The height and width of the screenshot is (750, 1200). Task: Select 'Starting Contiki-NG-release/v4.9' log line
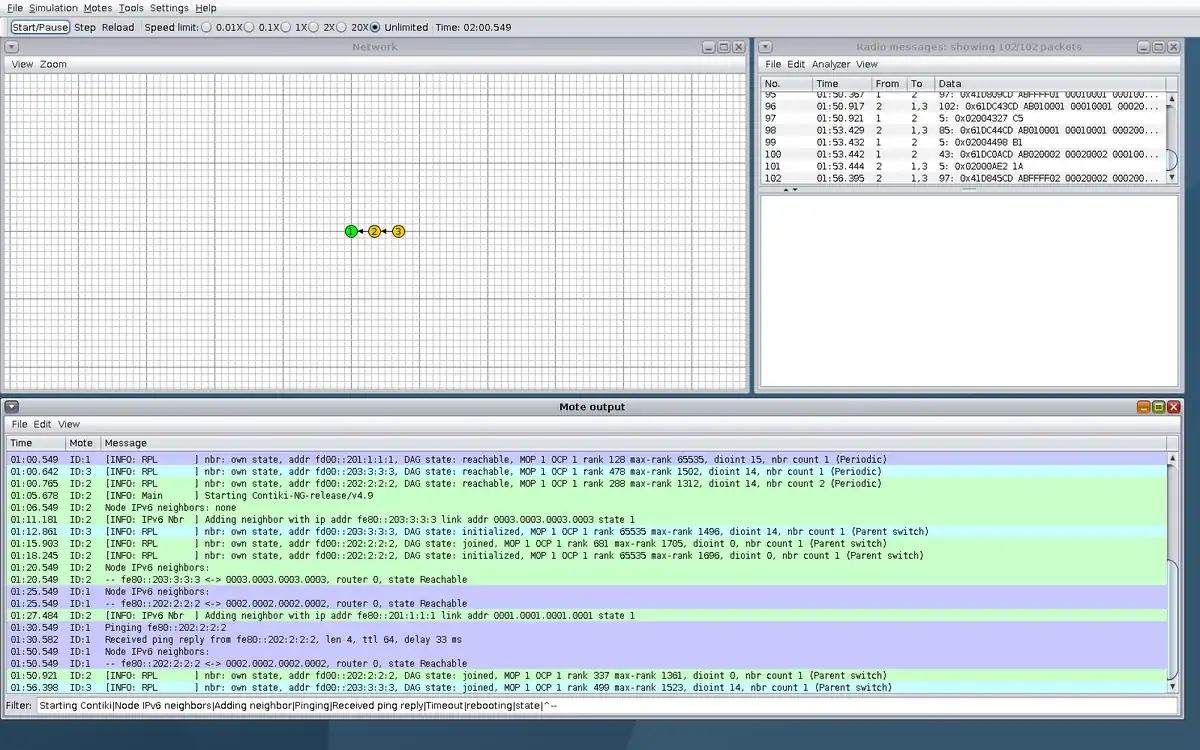(587, 496)
